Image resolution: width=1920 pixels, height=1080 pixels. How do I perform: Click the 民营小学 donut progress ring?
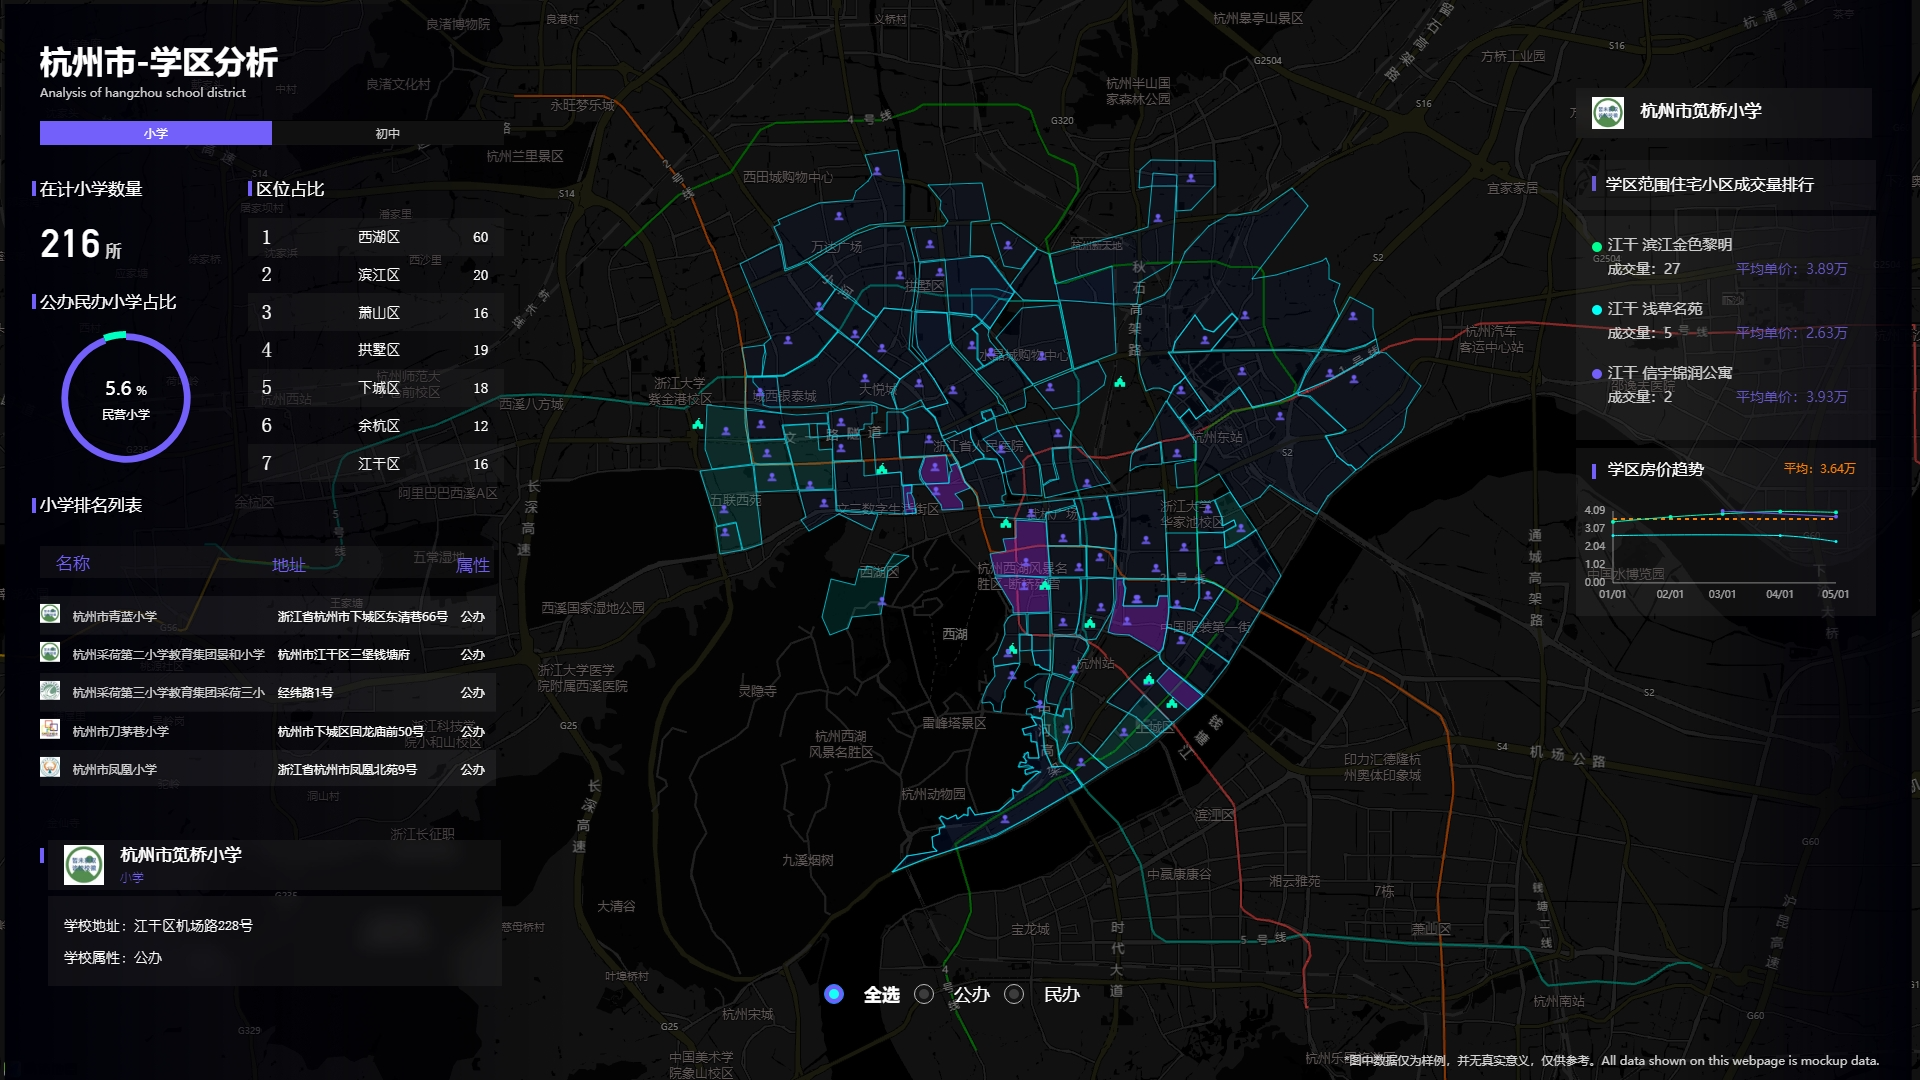(126, 397)
